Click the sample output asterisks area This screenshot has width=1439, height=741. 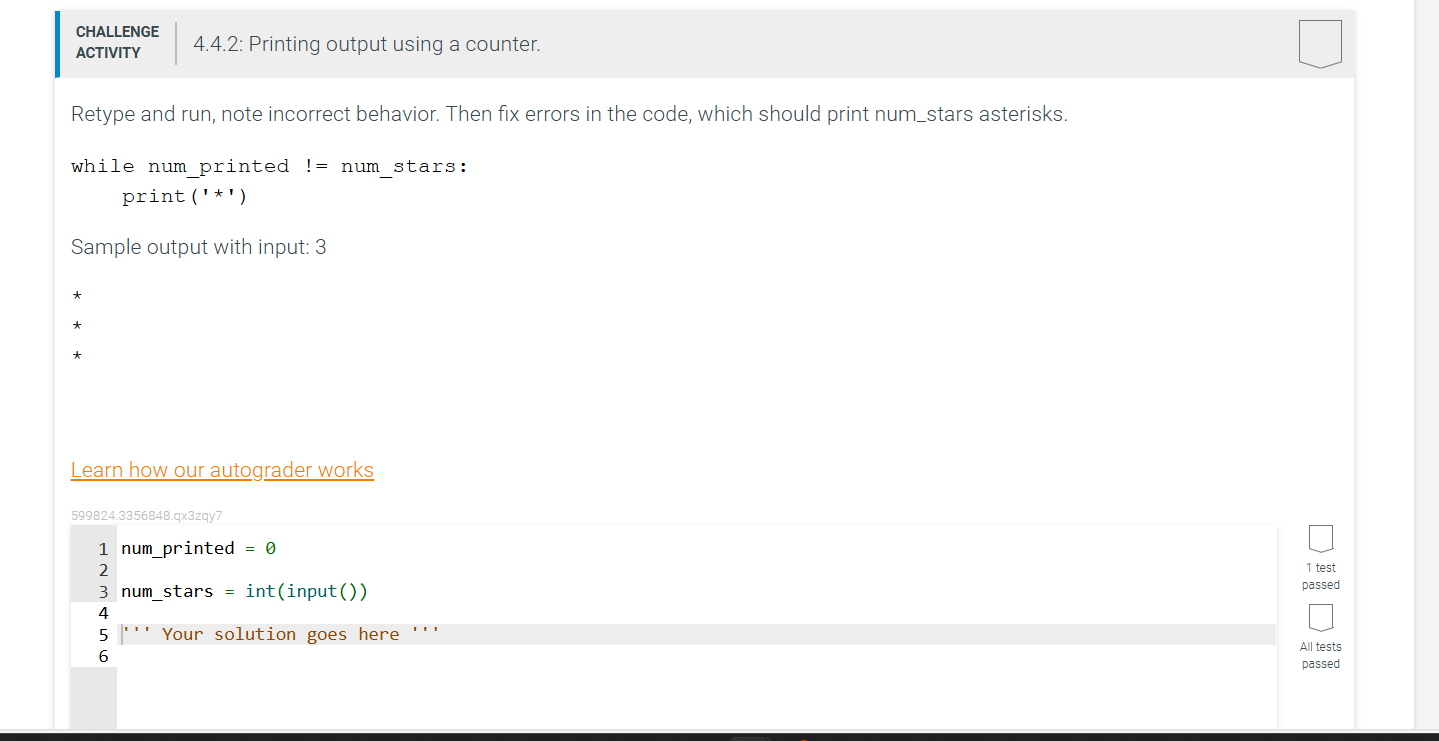77,326
